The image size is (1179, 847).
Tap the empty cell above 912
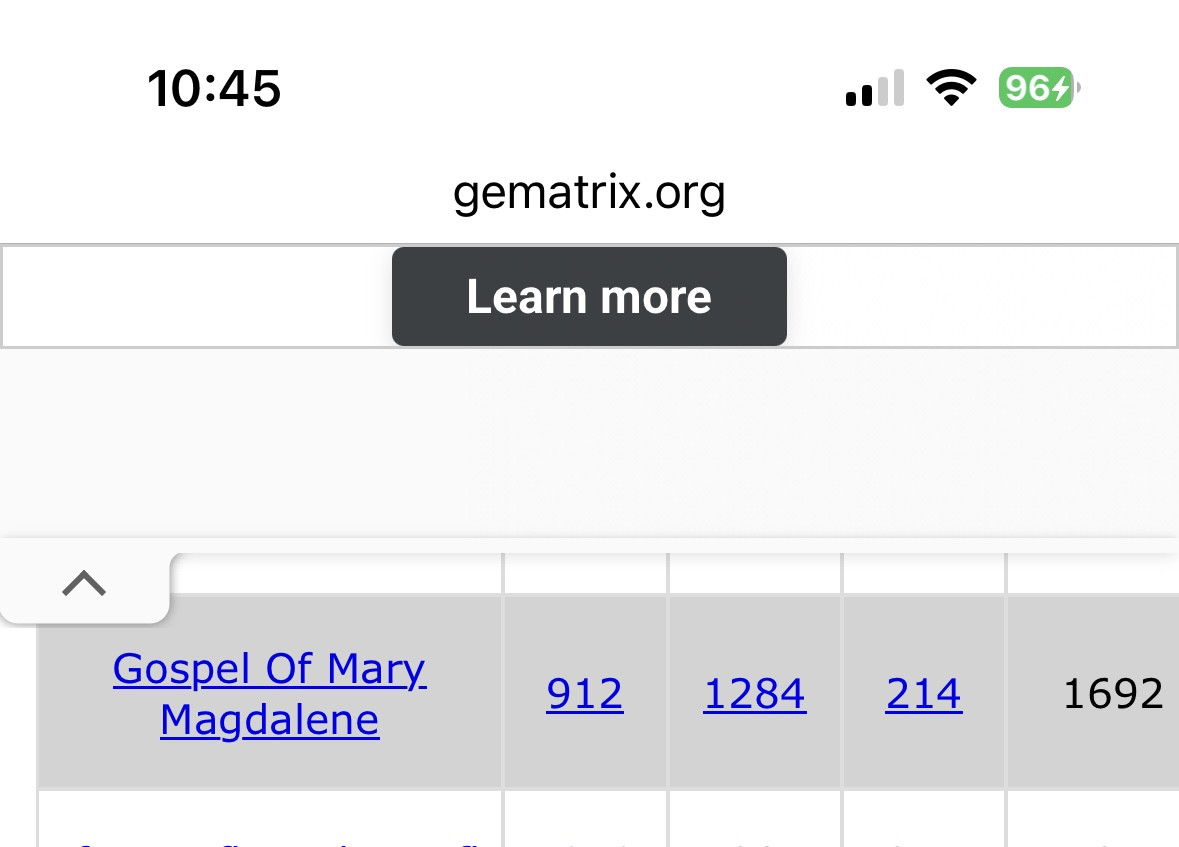click(x=585, y=574)
